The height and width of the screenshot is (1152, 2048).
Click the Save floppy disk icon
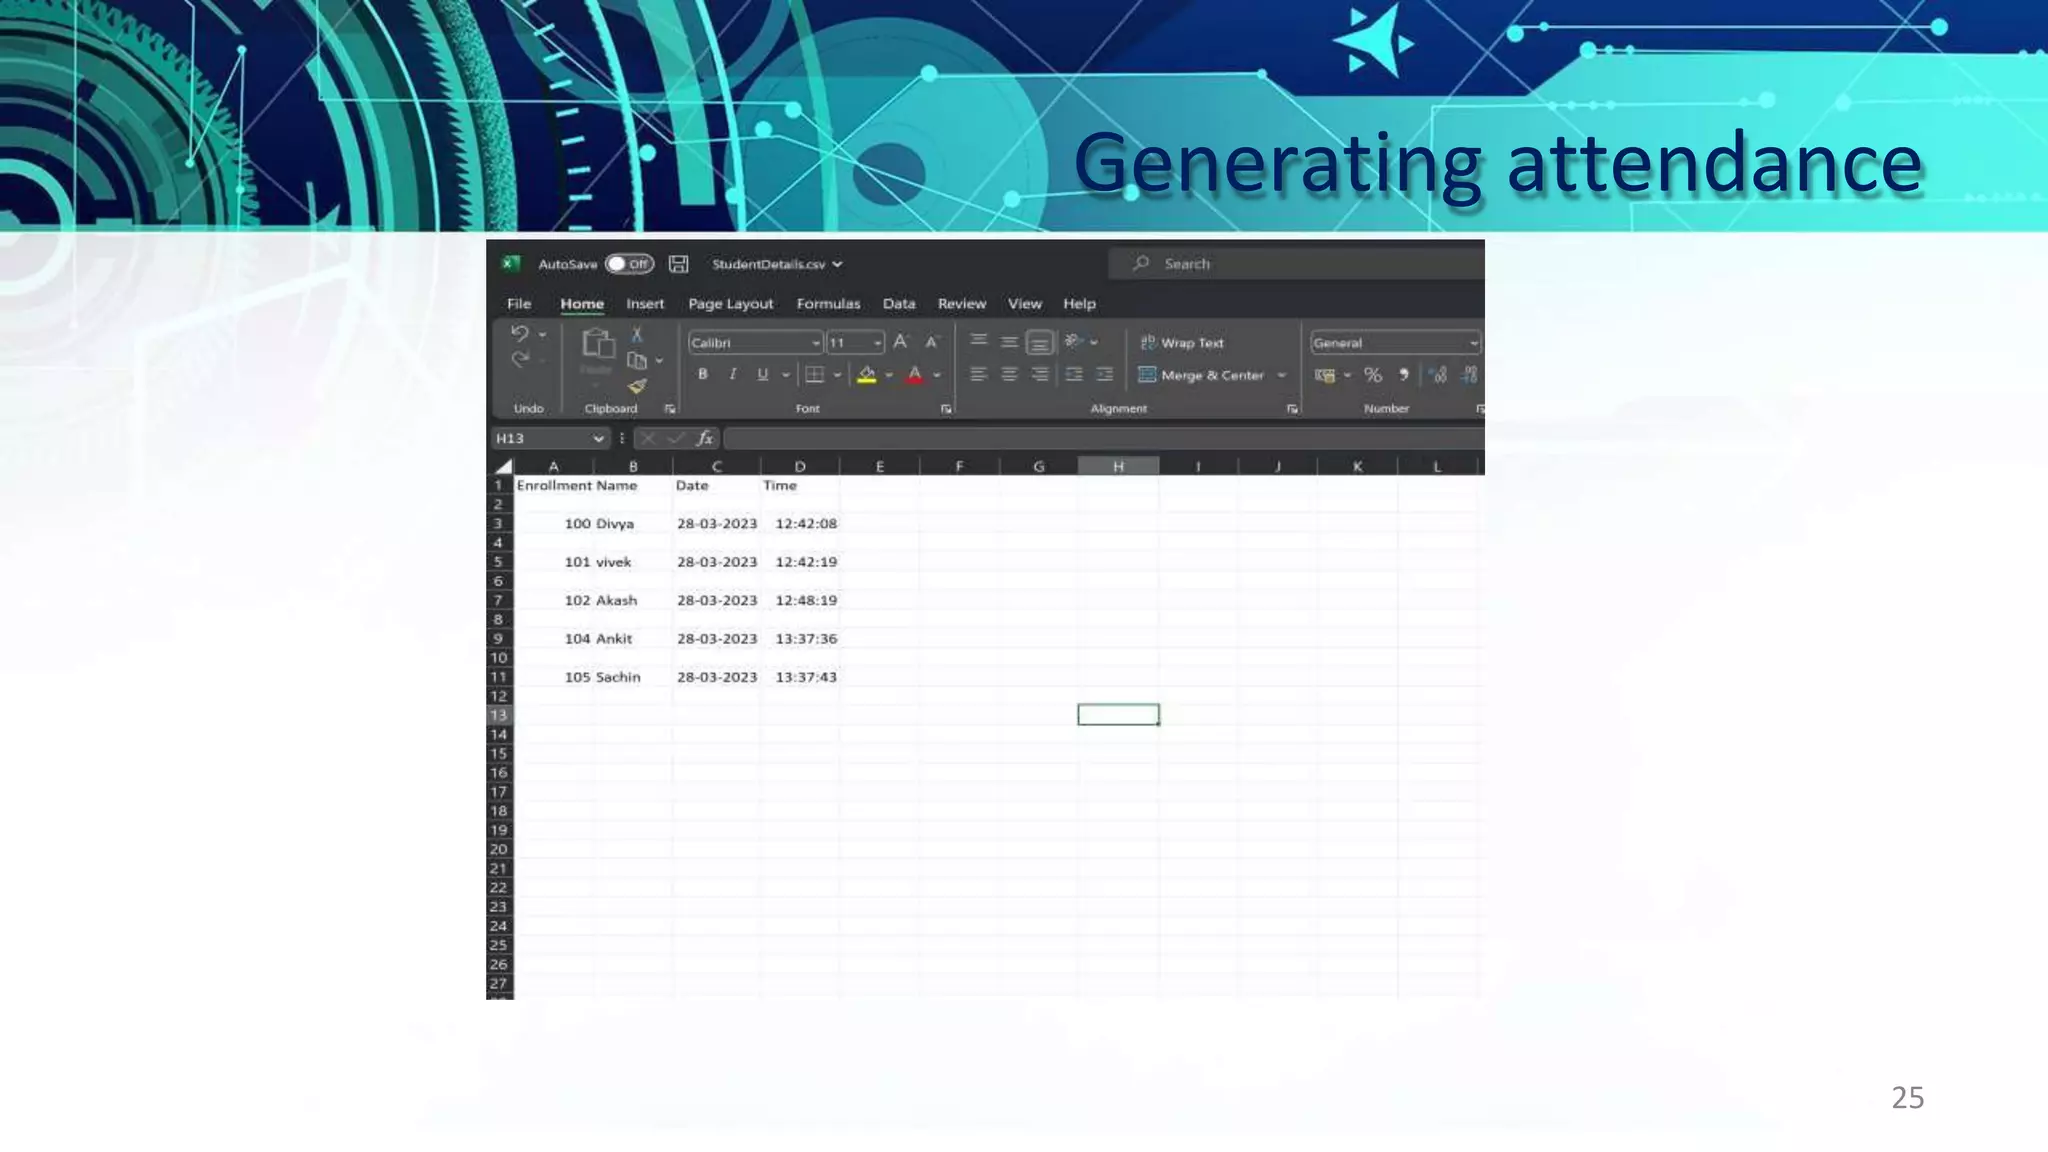pyautogui.click(x=678, y=264)
